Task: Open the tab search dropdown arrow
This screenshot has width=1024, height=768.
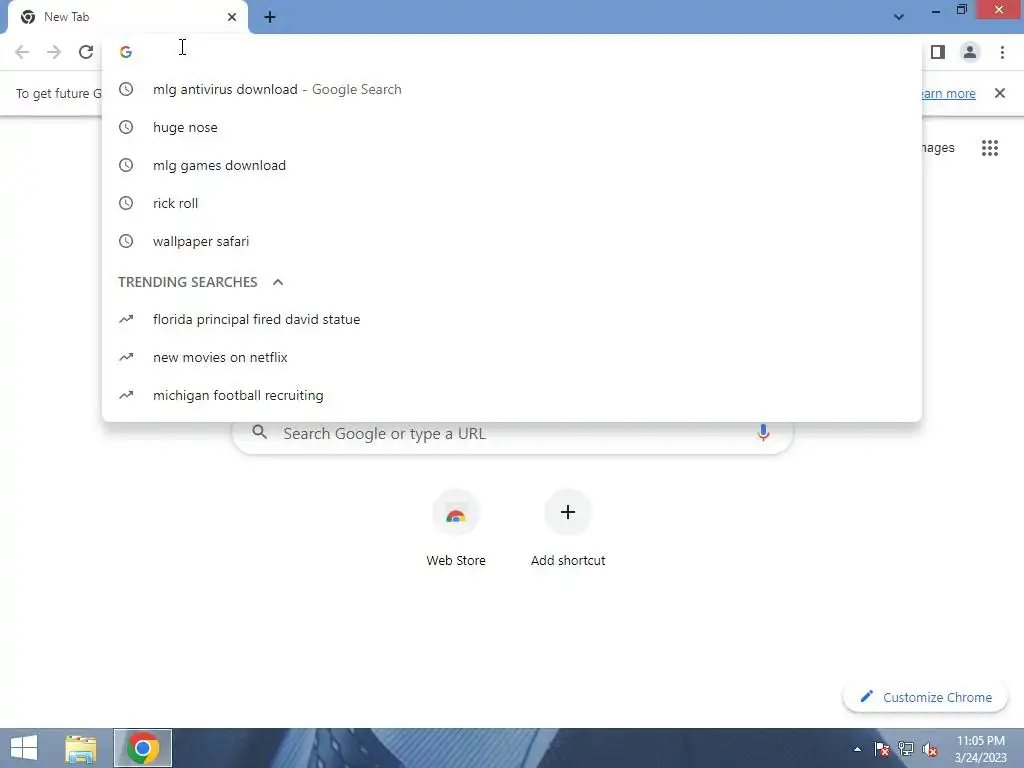Action: coord(899,17)
